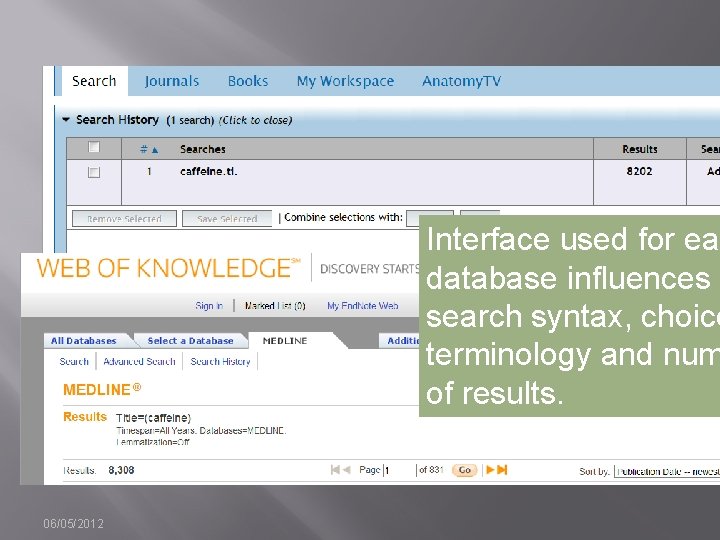Go to the first results page icon

click(335, 470)
